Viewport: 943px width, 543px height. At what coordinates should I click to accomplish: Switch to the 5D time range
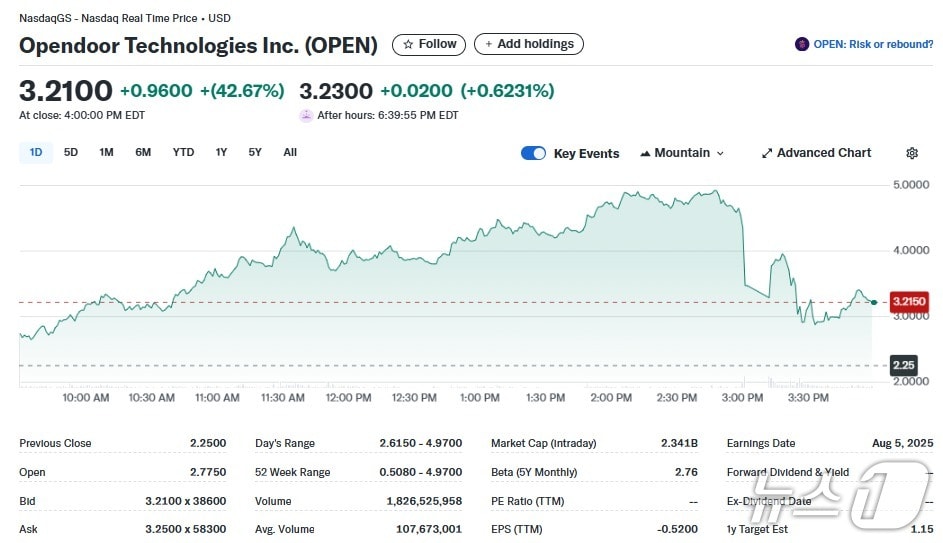[71, 152]
